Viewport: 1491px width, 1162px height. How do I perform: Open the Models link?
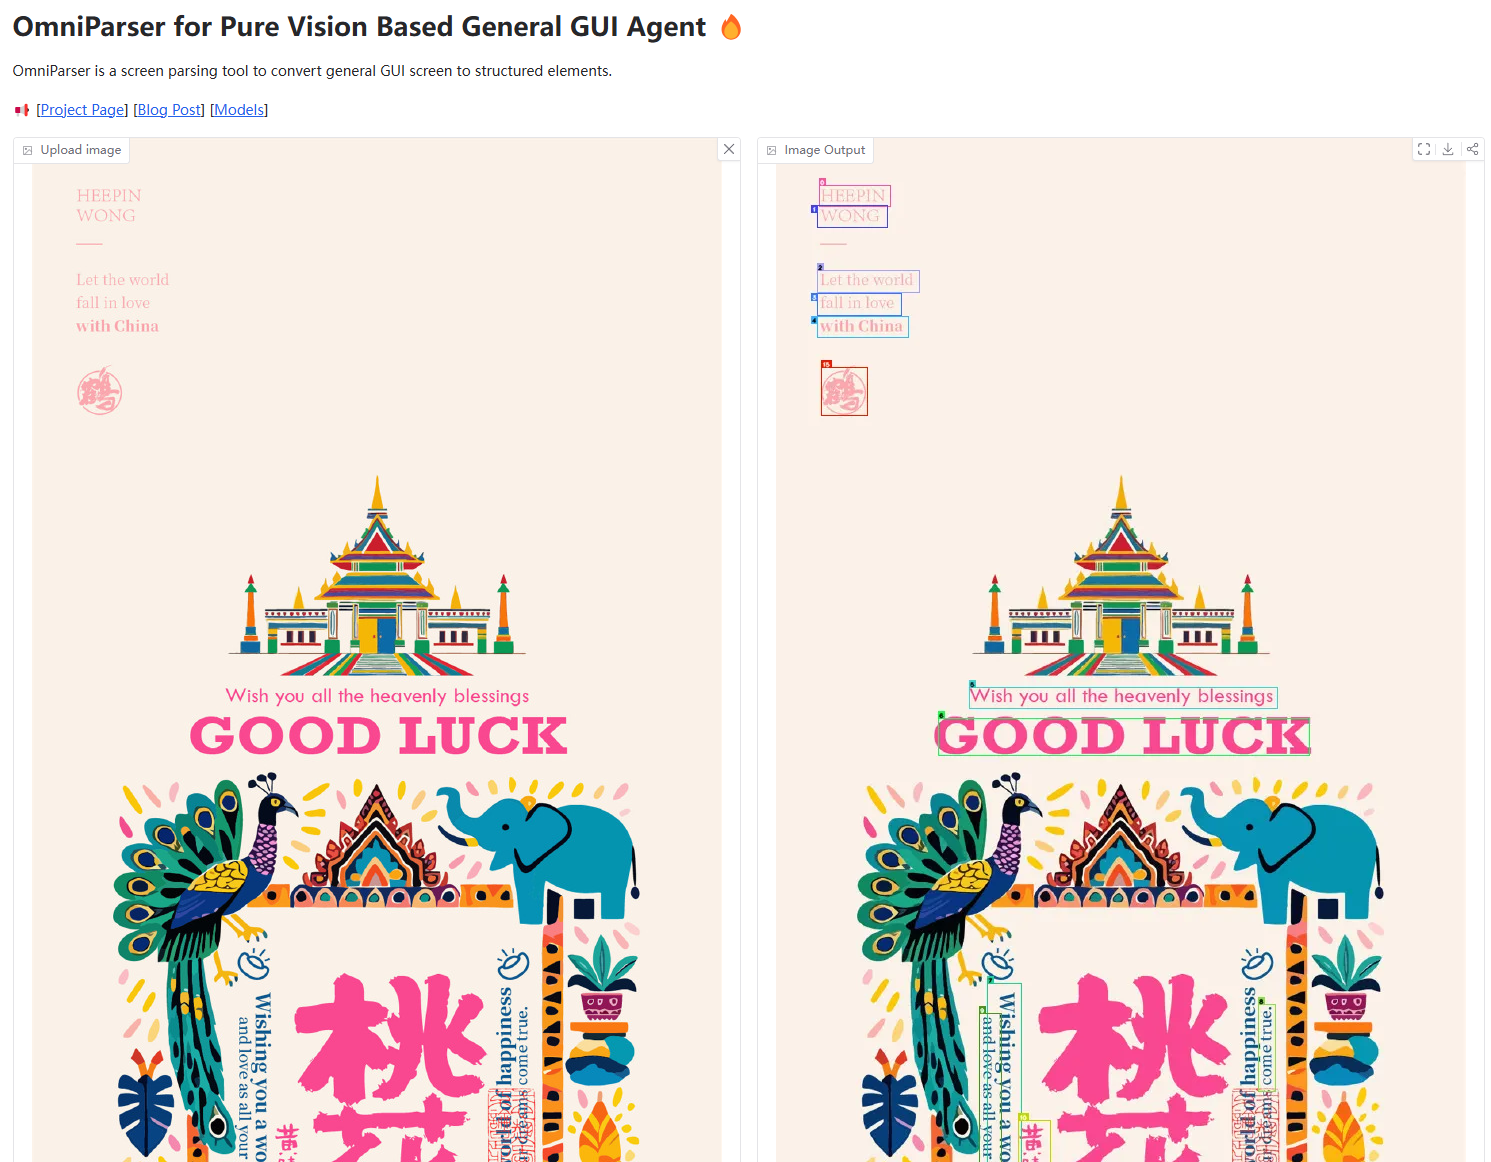pyautogui.click(x=239, y=110)
